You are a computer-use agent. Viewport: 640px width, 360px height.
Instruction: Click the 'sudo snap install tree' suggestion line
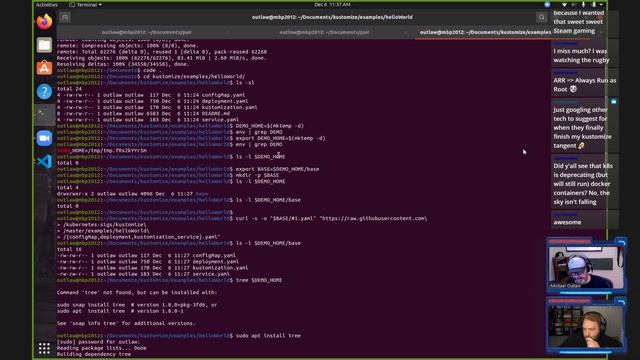pyautogui.click(x=137, y=305)
